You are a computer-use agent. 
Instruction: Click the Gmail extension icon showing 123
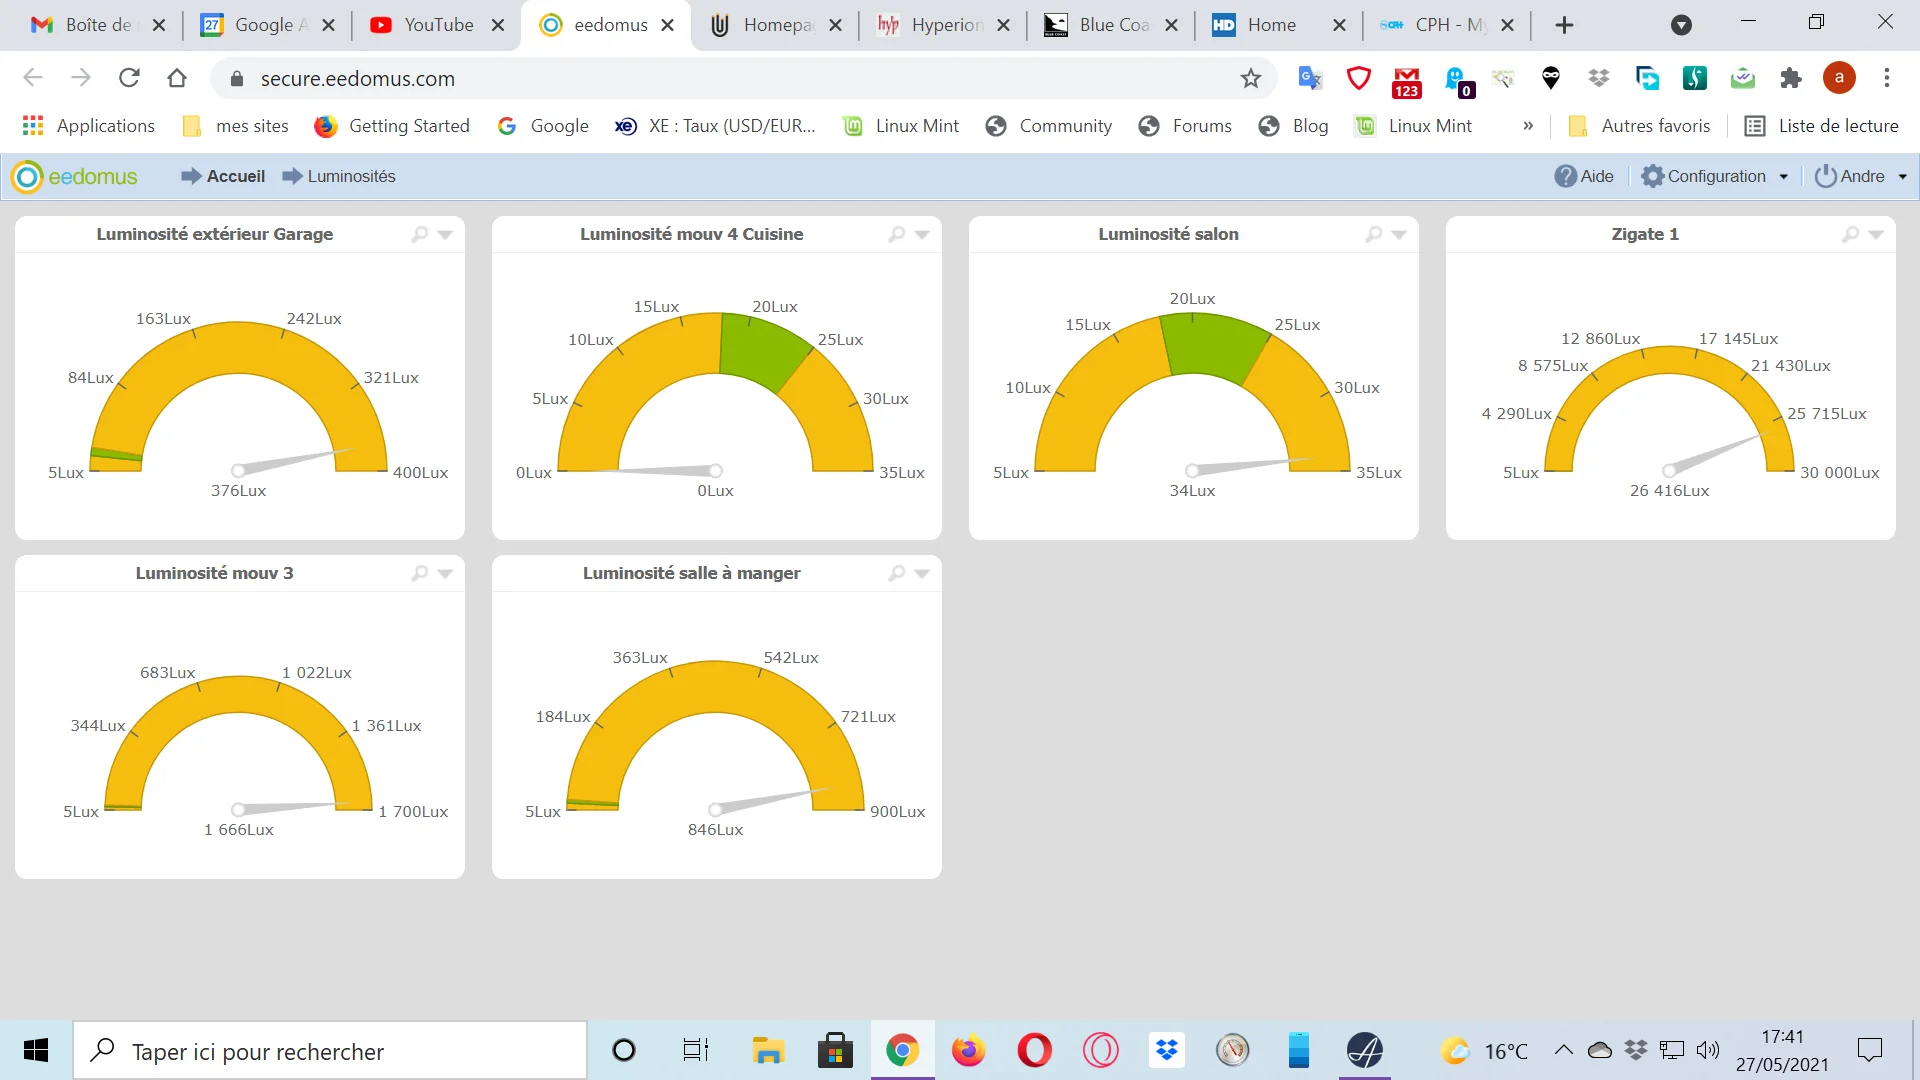1406,80
